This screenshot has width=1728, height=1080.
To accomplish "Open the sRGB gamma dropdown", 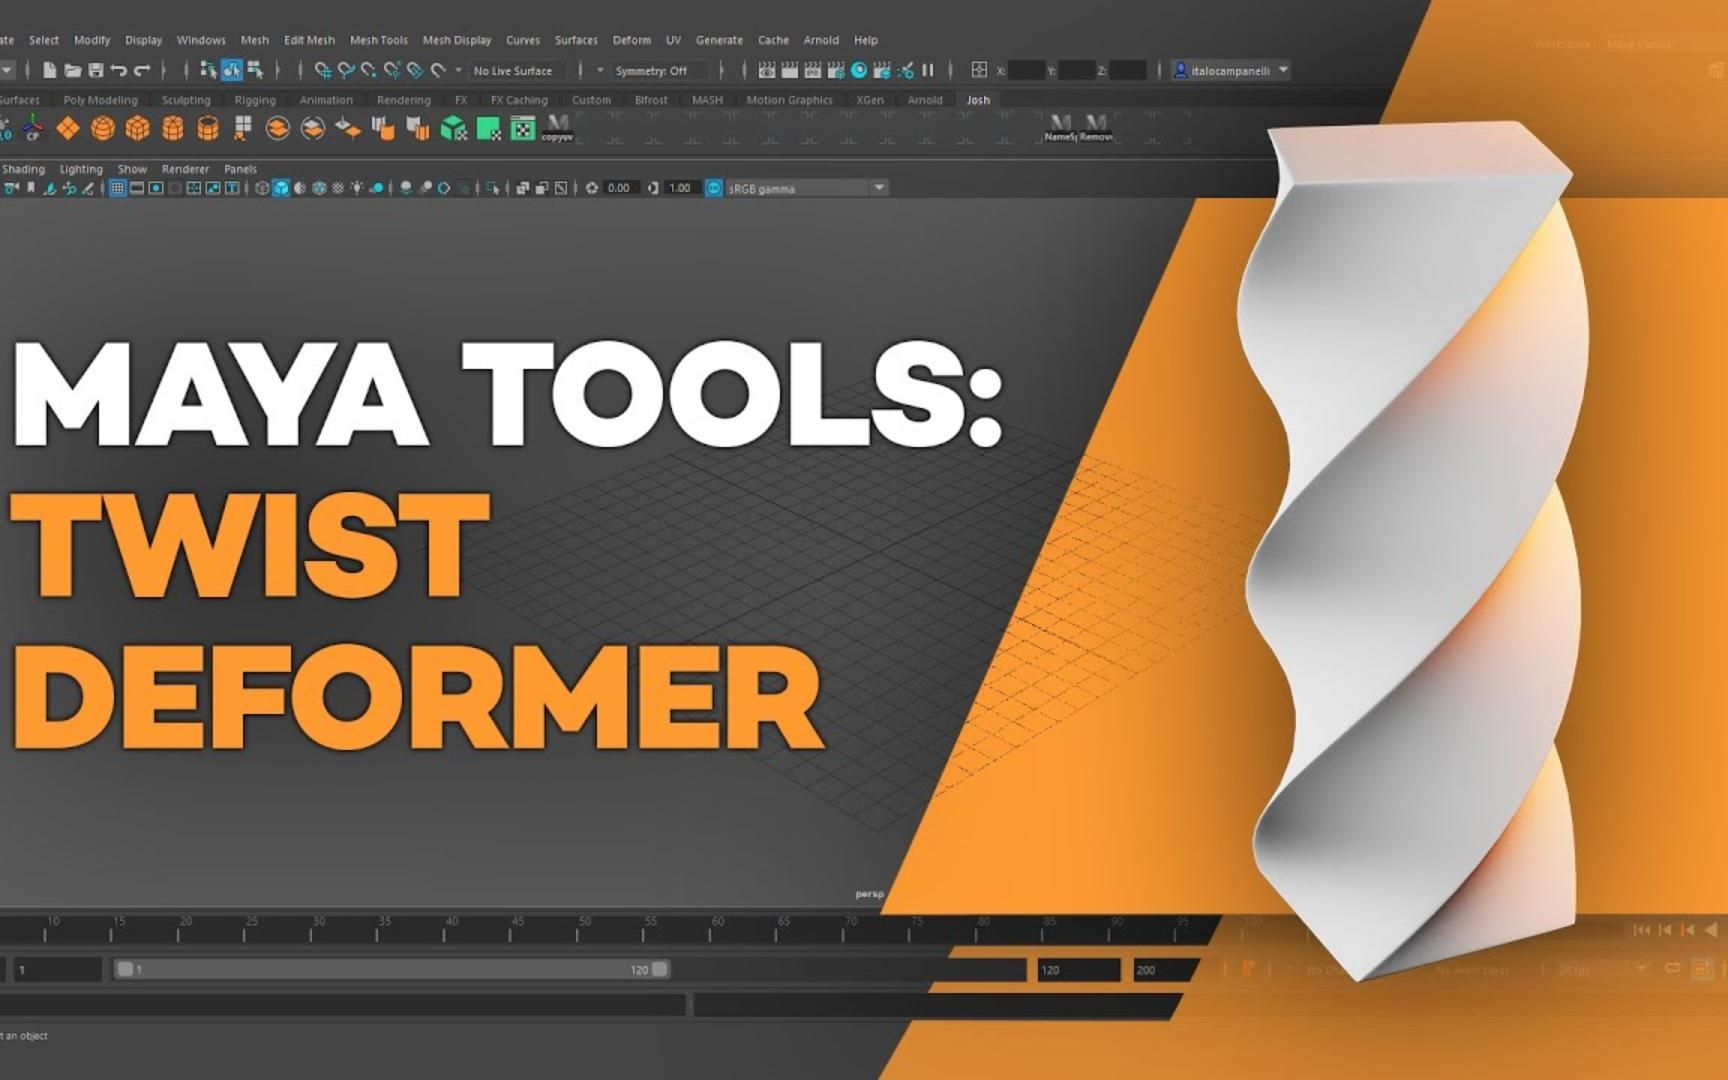I will tap(806, 188).
